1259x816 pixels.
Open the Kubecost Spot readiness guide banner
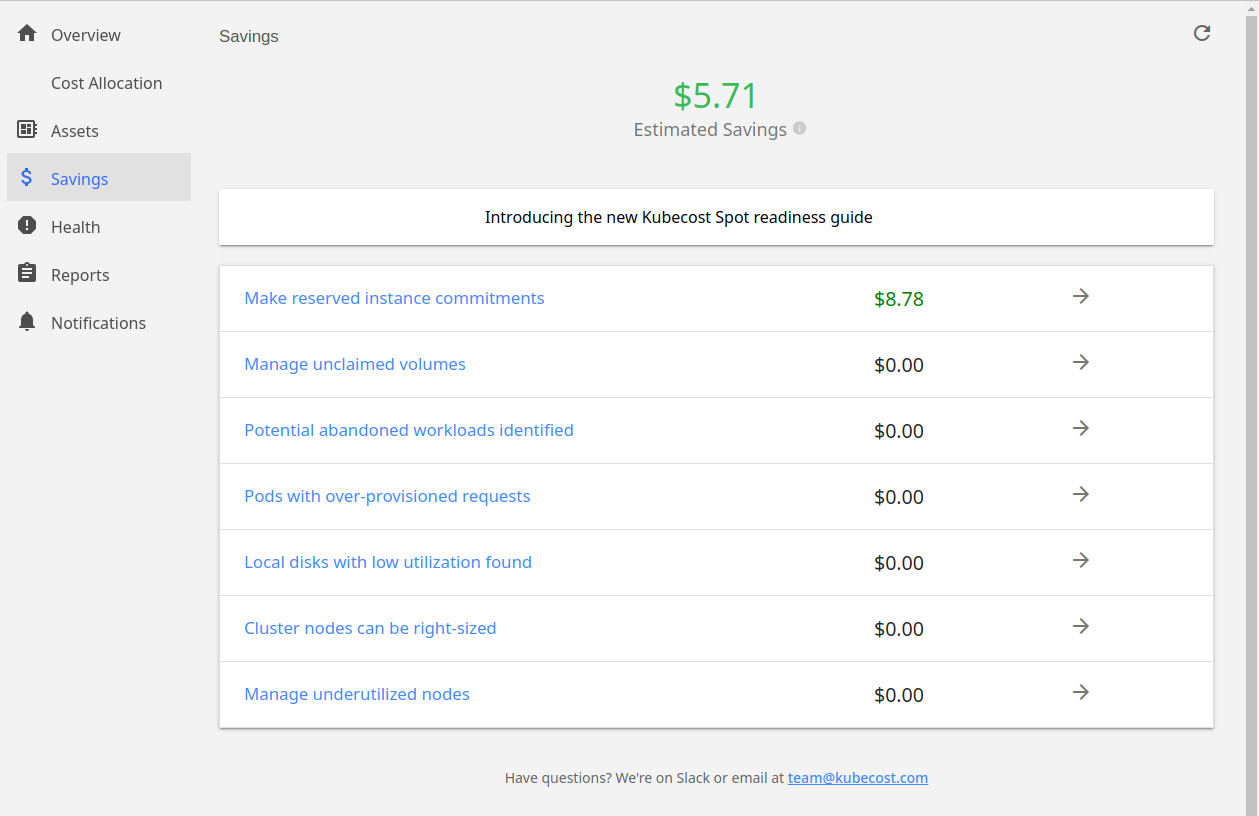tap(678, 217)
